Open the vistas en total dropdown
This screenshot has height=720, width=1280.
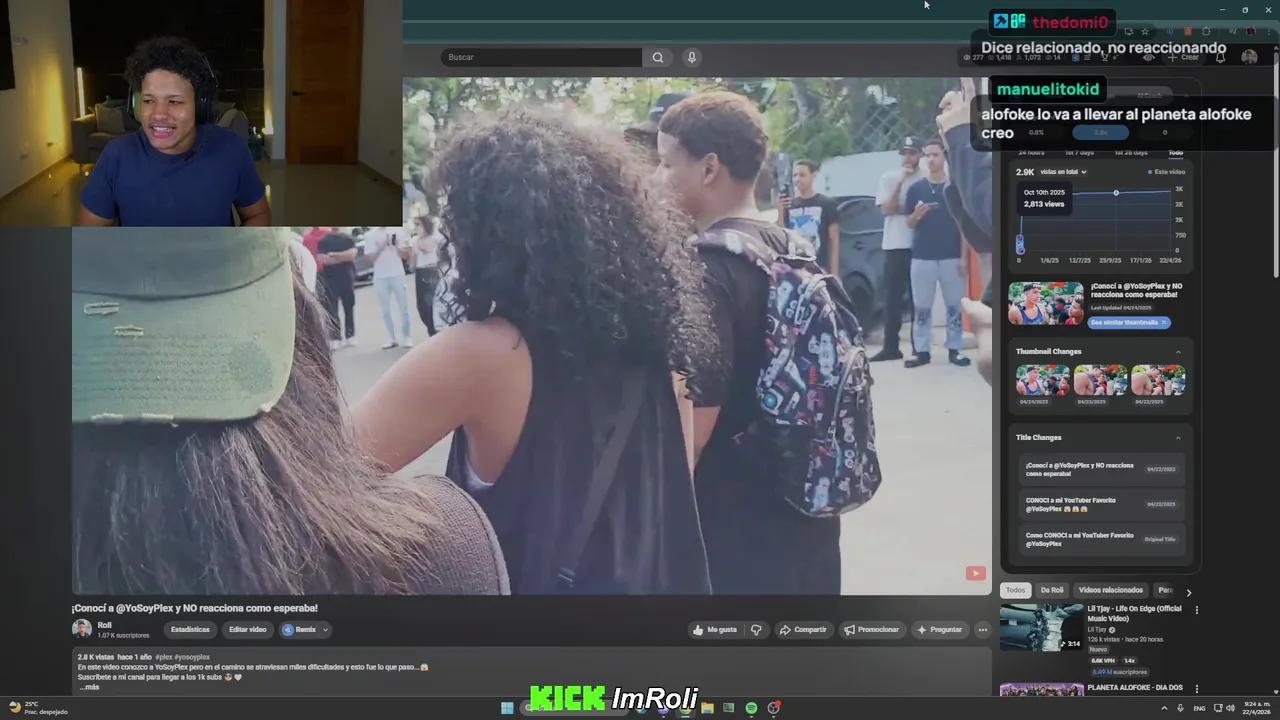1063,172
